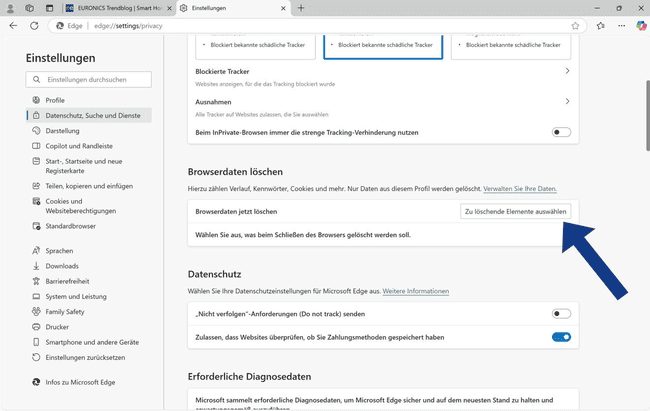Toggle strict tracking prevention for InPrivate
The height and width of the screenshot is (411, 650).
[x=561, y=132]
